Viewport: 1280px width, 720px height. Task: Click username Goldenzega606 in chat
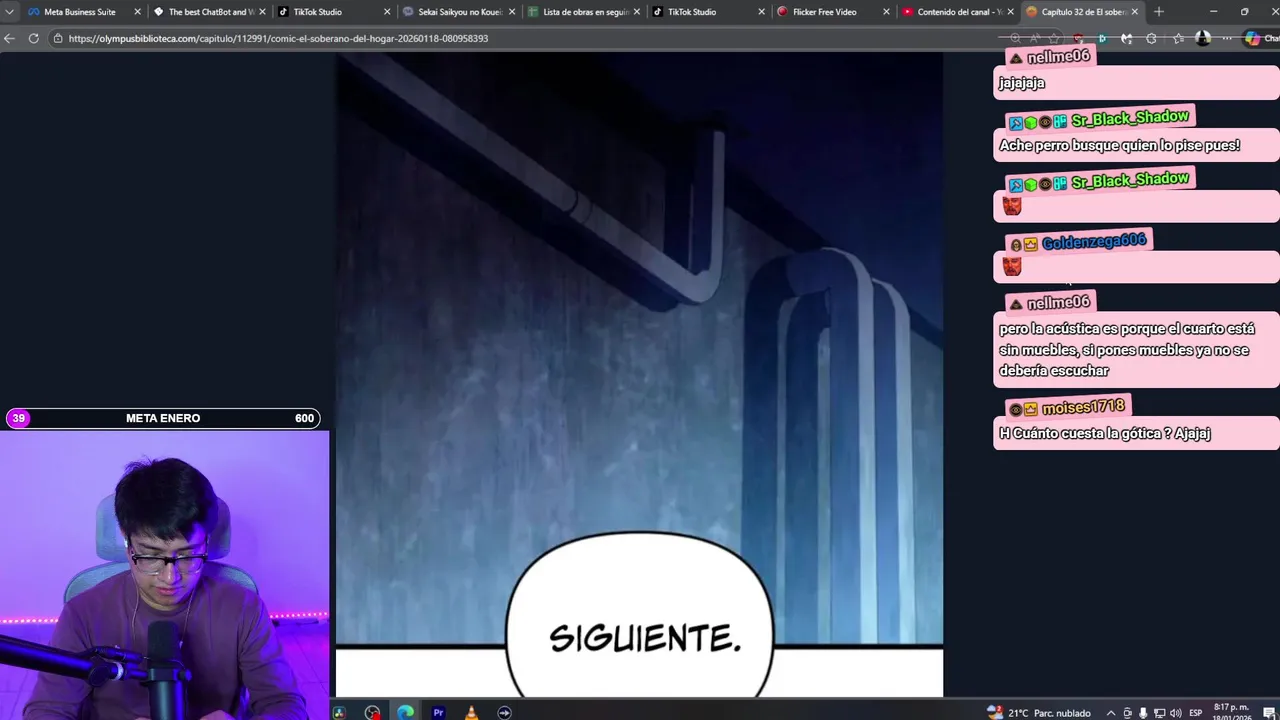[x=1094, y=242]
